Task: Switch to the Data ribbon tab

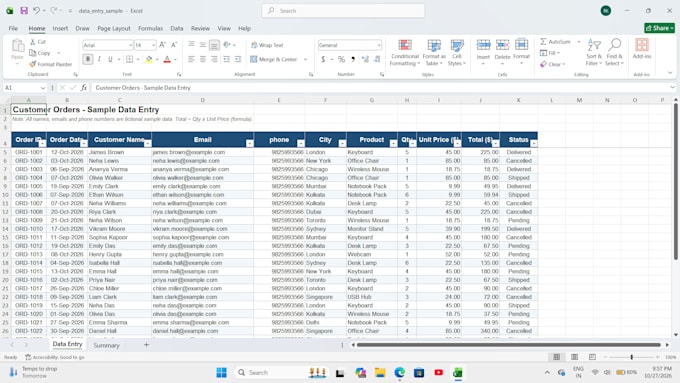Action: (177, 28)
